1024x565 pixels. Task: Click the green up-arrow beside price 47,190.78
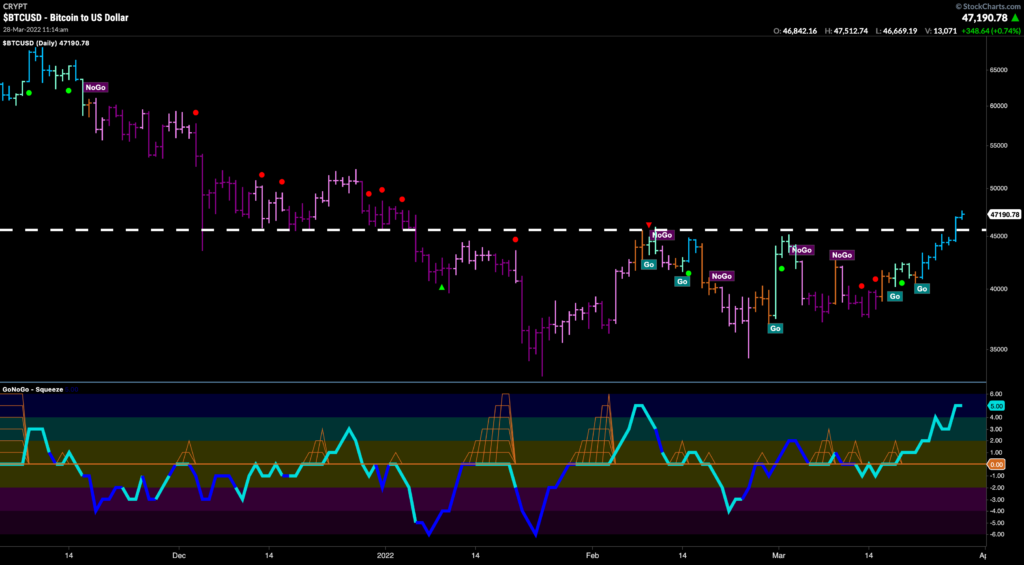pos(1015,18)
